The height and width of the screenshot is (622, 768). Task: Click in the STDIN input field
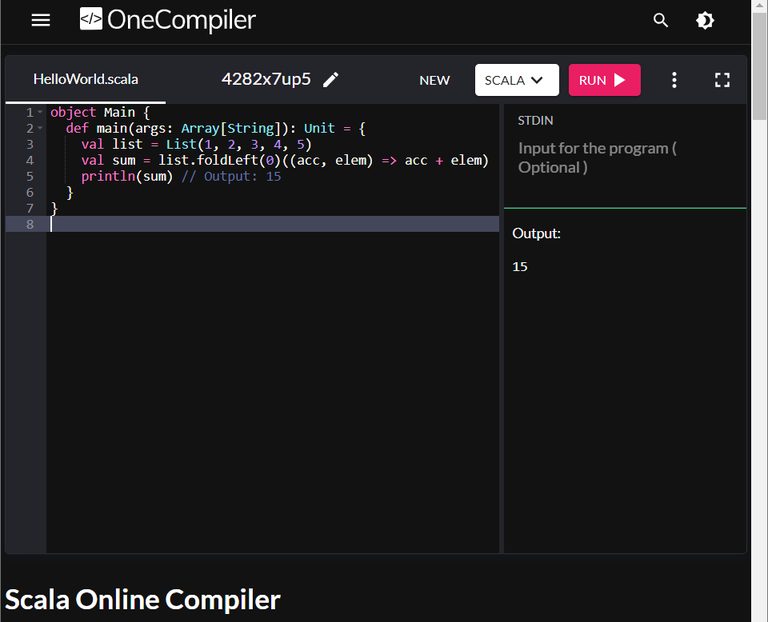625,158
